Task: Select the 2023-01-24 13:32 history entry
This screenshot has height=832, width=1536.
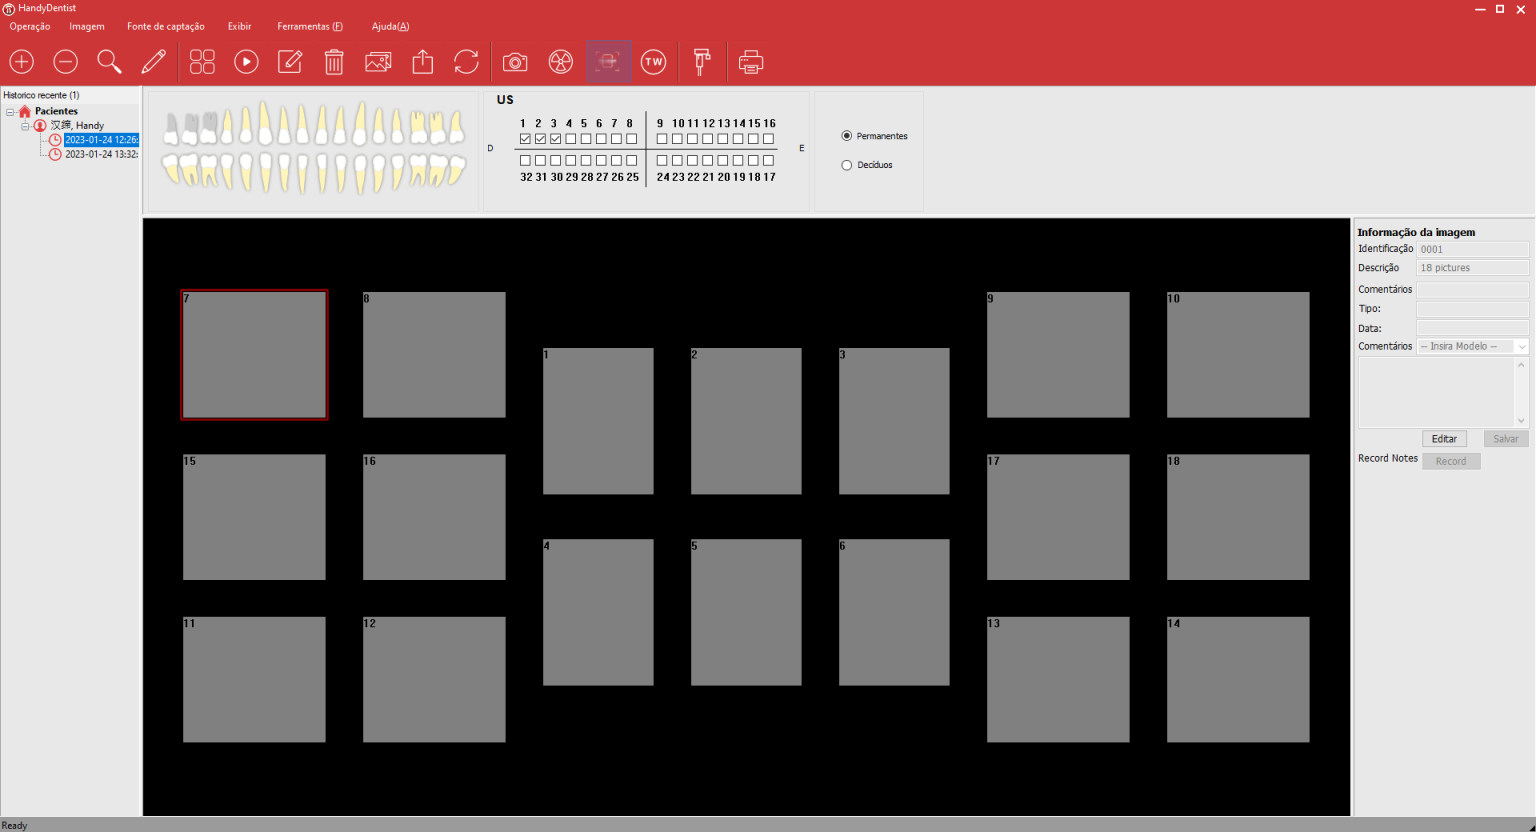Action: click(x=101, y=155)
